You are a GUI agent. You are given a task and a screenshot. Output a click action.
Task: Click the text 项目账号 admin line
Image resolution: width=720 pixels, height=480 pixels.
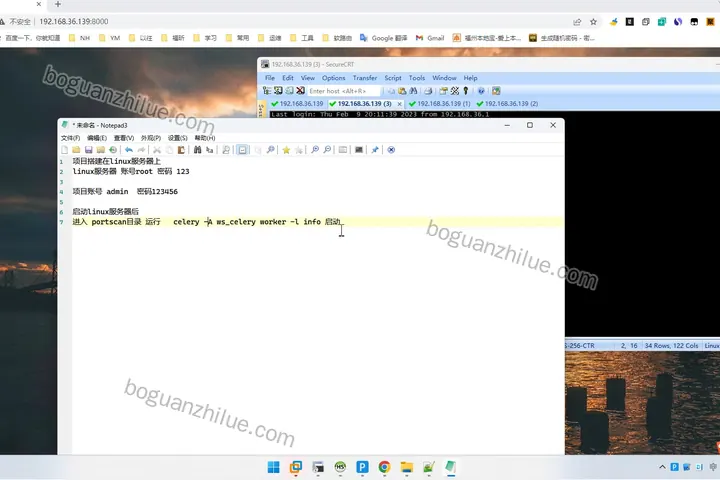(x=125, y=192)
